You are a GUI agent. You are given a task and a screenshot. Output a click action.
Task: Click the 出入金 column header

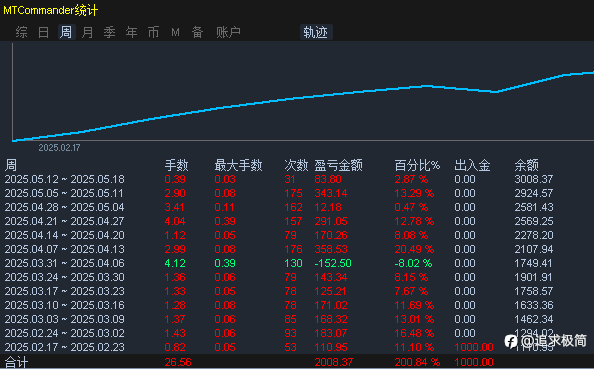click(472, 165)
